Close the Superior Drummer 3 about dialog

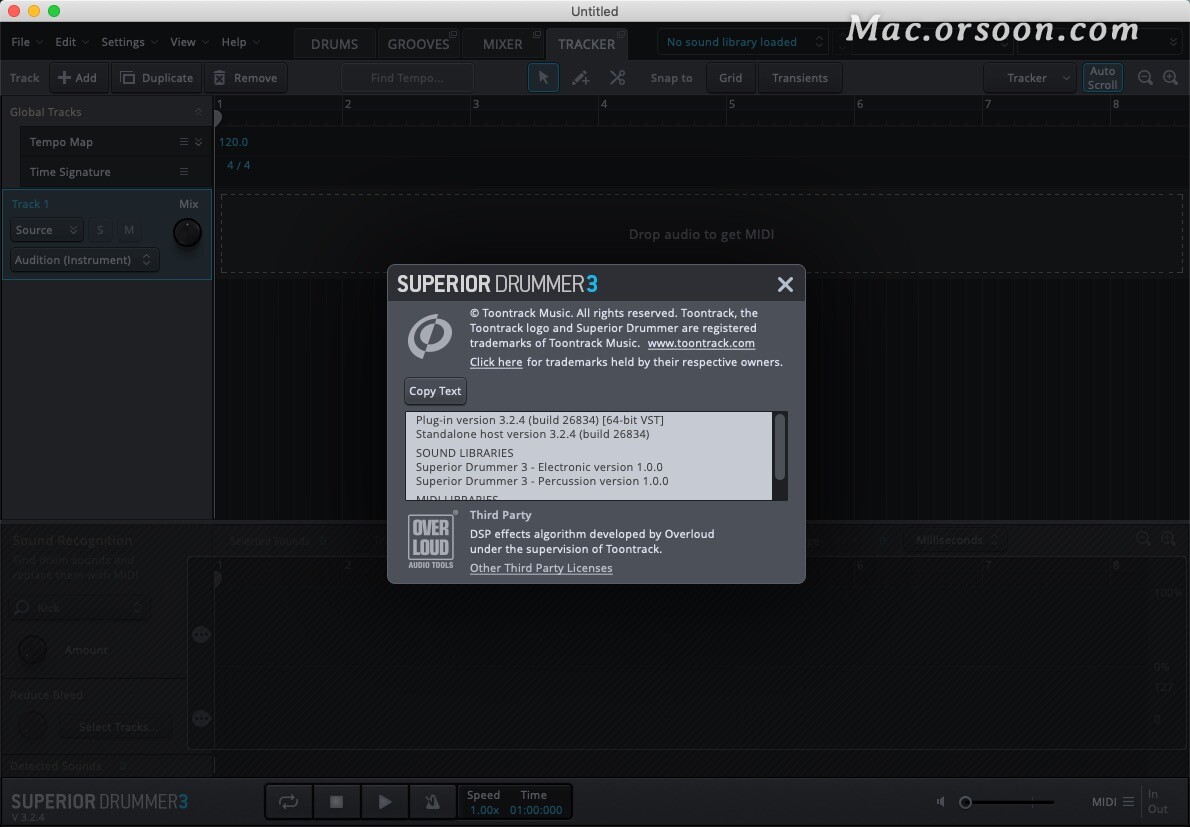(785, 284)
